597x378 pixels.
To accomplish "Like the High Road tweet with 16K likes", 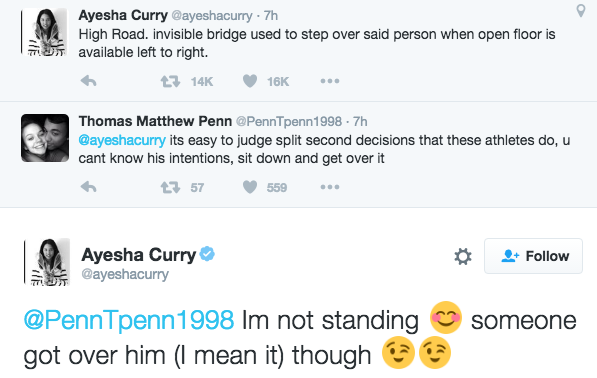I will 250,81.
